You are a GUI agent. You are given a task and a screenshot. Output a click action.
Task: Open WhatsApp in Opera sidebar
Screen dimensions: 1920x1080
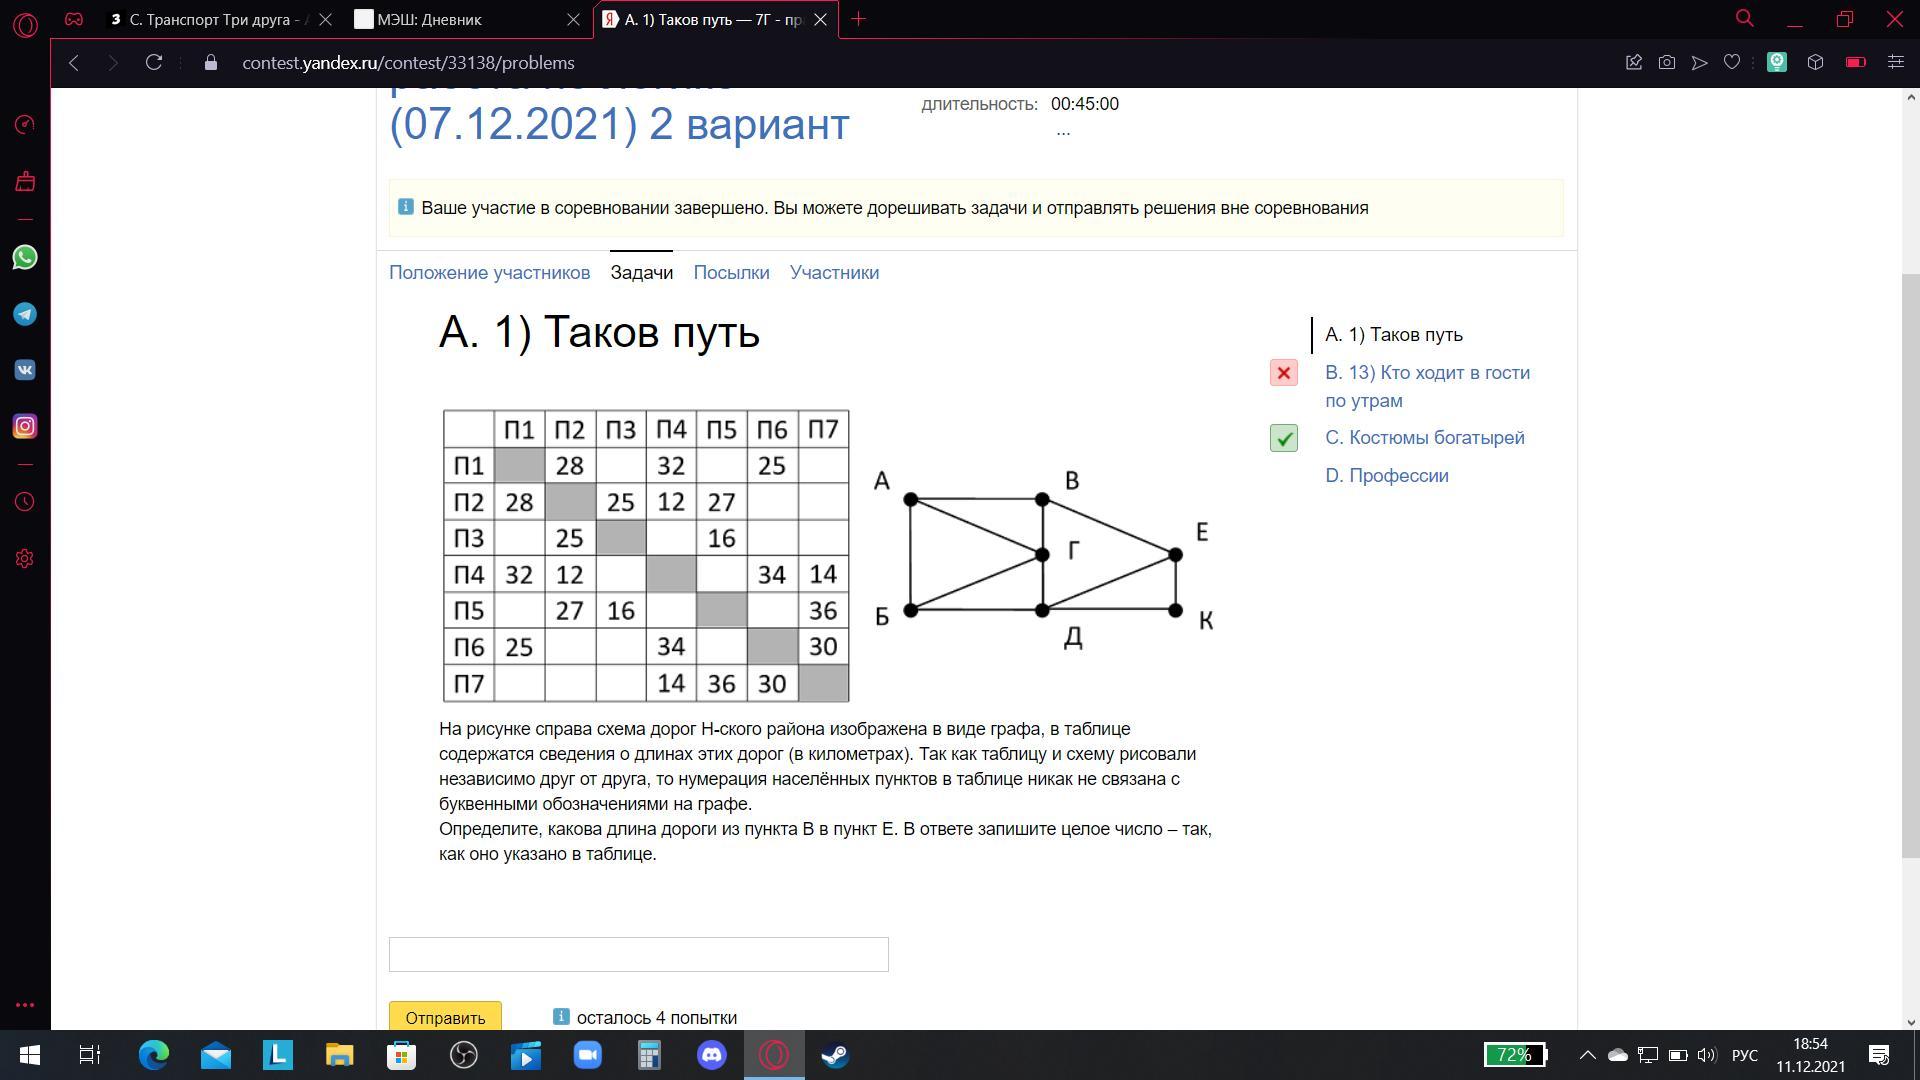25,258
